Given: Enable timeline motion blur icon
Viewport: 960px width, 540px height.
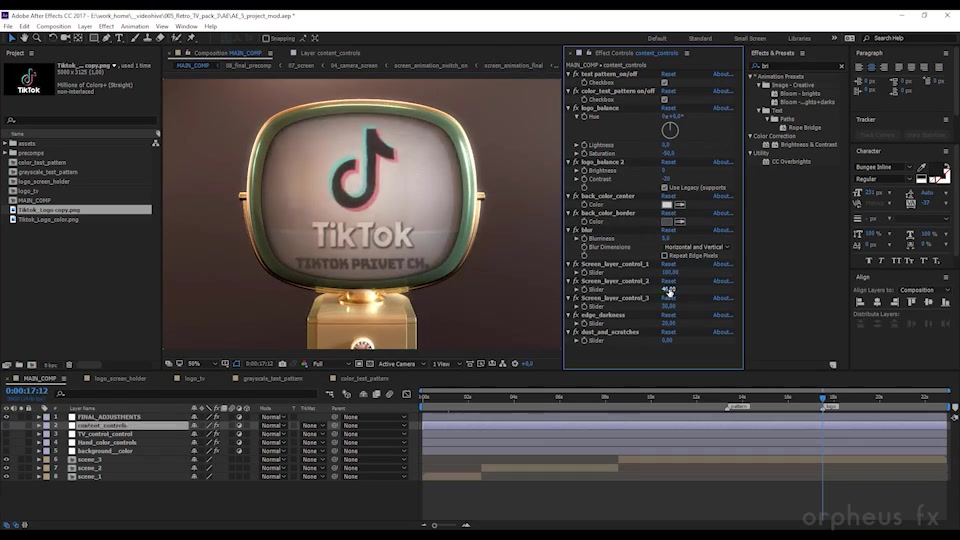Looking at the screenshot, I should click(x=389, y=394).
